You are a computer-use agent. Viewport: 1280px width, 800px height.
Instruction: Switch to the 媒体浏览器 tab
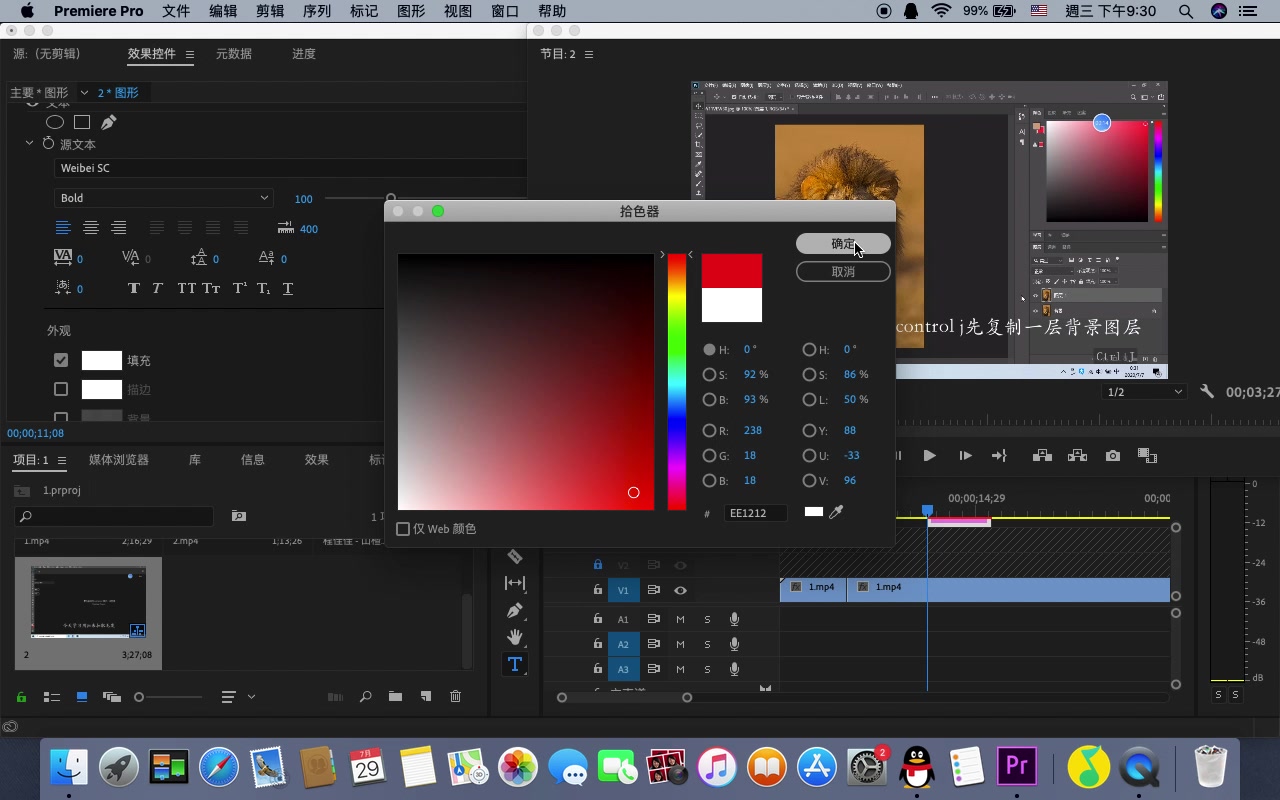point(119,460)
